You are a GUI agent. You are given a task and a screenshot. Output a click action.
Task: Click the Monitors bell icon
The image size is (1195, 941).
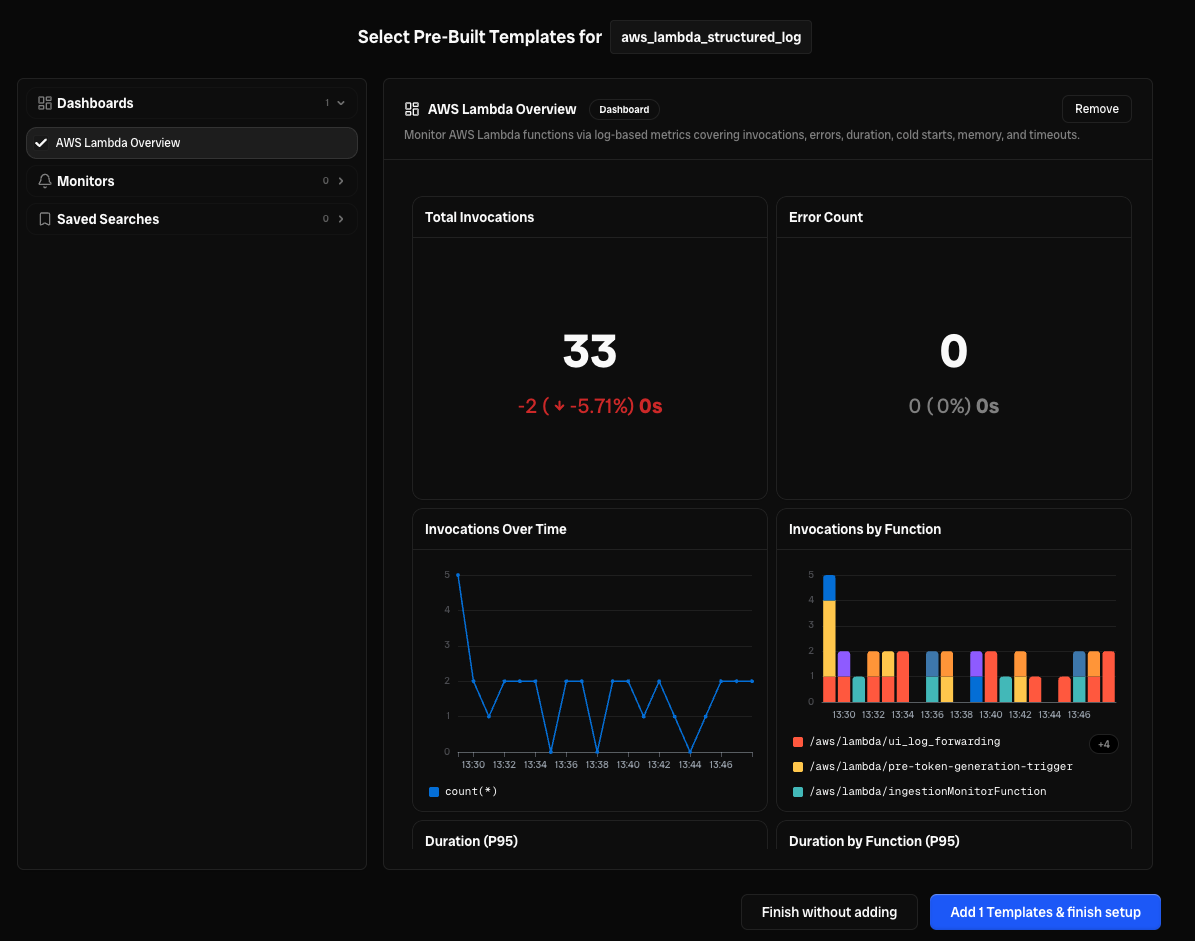(45, 181)
